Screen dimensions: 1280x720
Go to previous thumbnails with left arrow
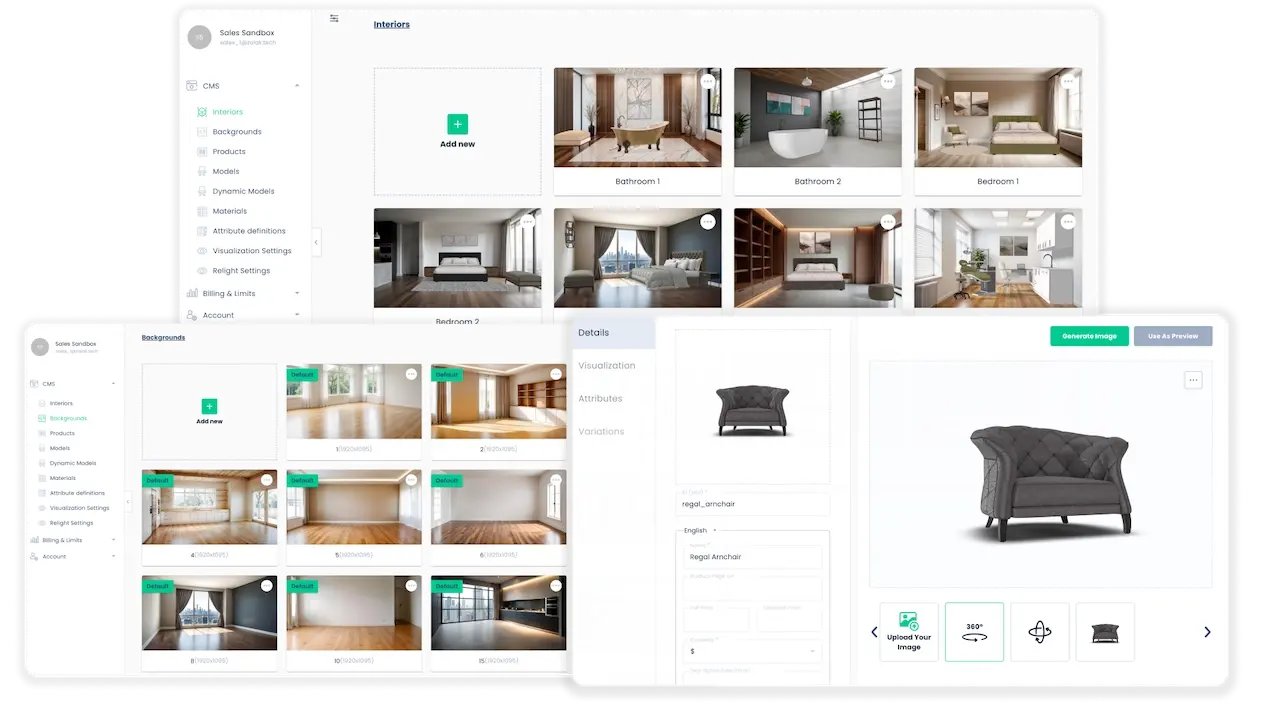point(874,632)
